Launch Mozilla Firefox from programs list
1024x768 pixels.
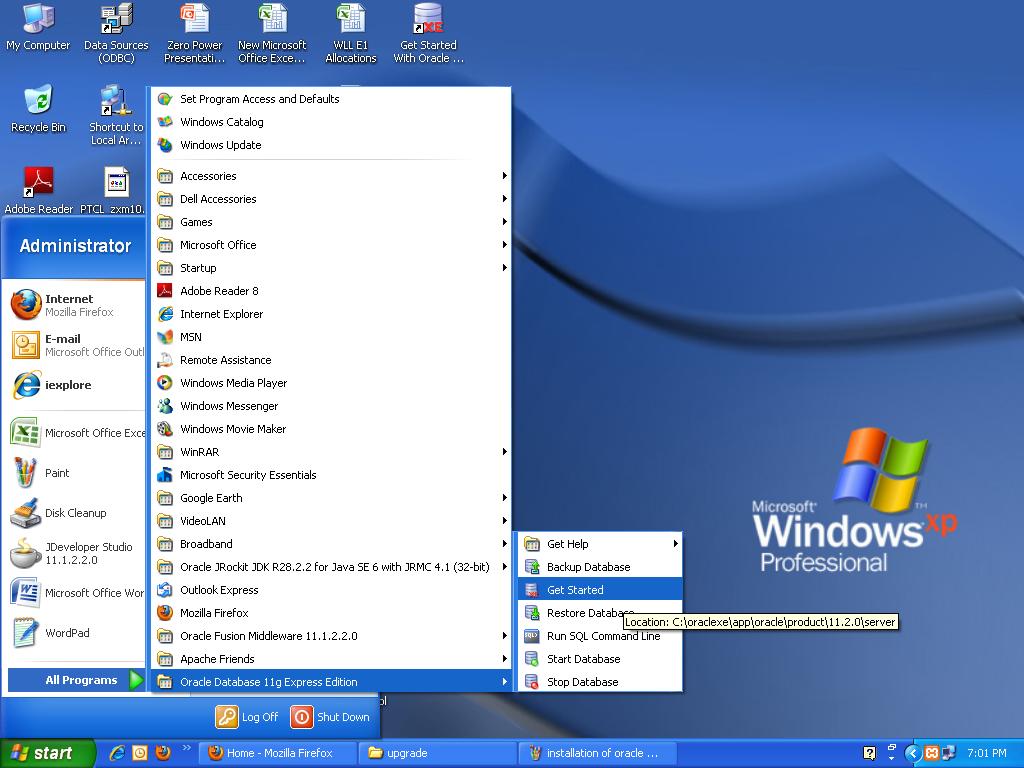331,613
